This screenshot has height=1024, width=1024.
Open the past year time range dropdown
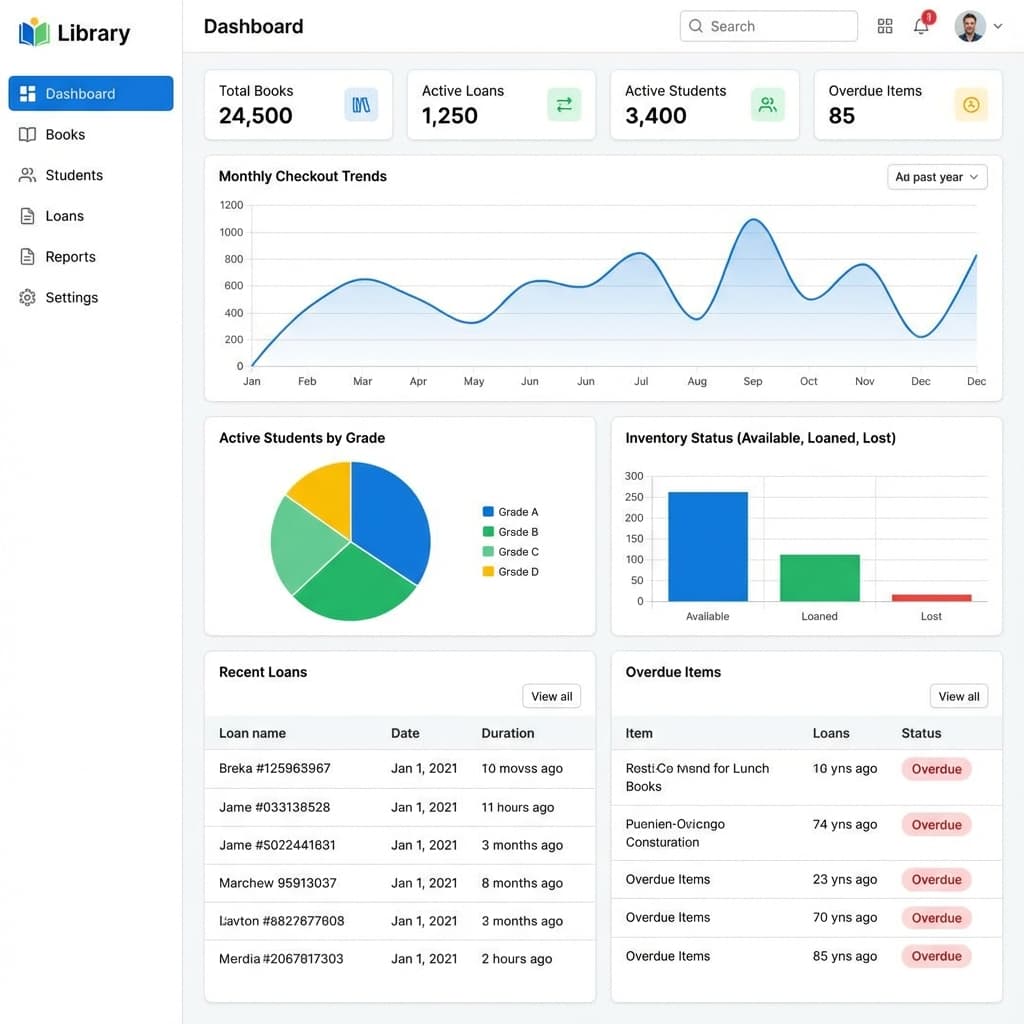pos(937,177)
